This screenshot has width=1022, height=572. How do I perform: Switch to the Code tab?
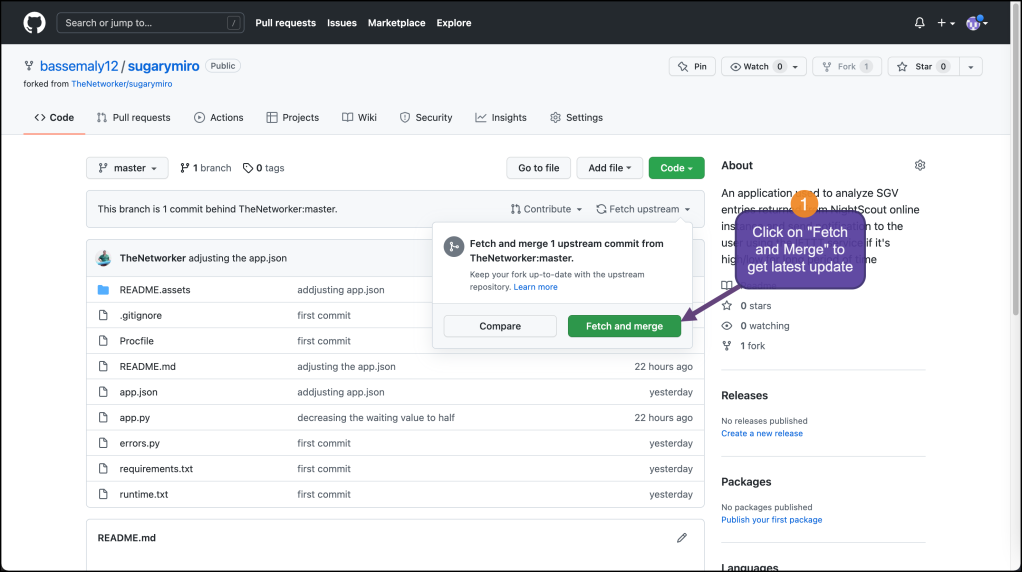[x=54, y=117]
